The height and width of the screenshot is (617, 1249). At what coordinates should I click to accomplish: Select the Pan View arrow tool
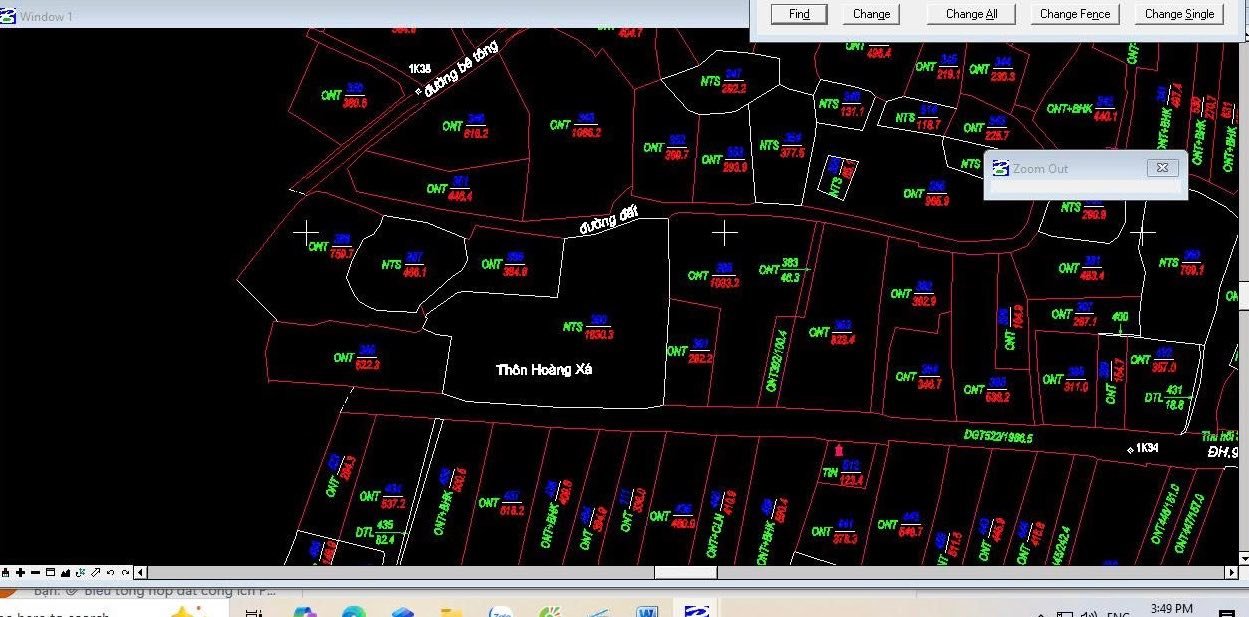tap(96, 573)
